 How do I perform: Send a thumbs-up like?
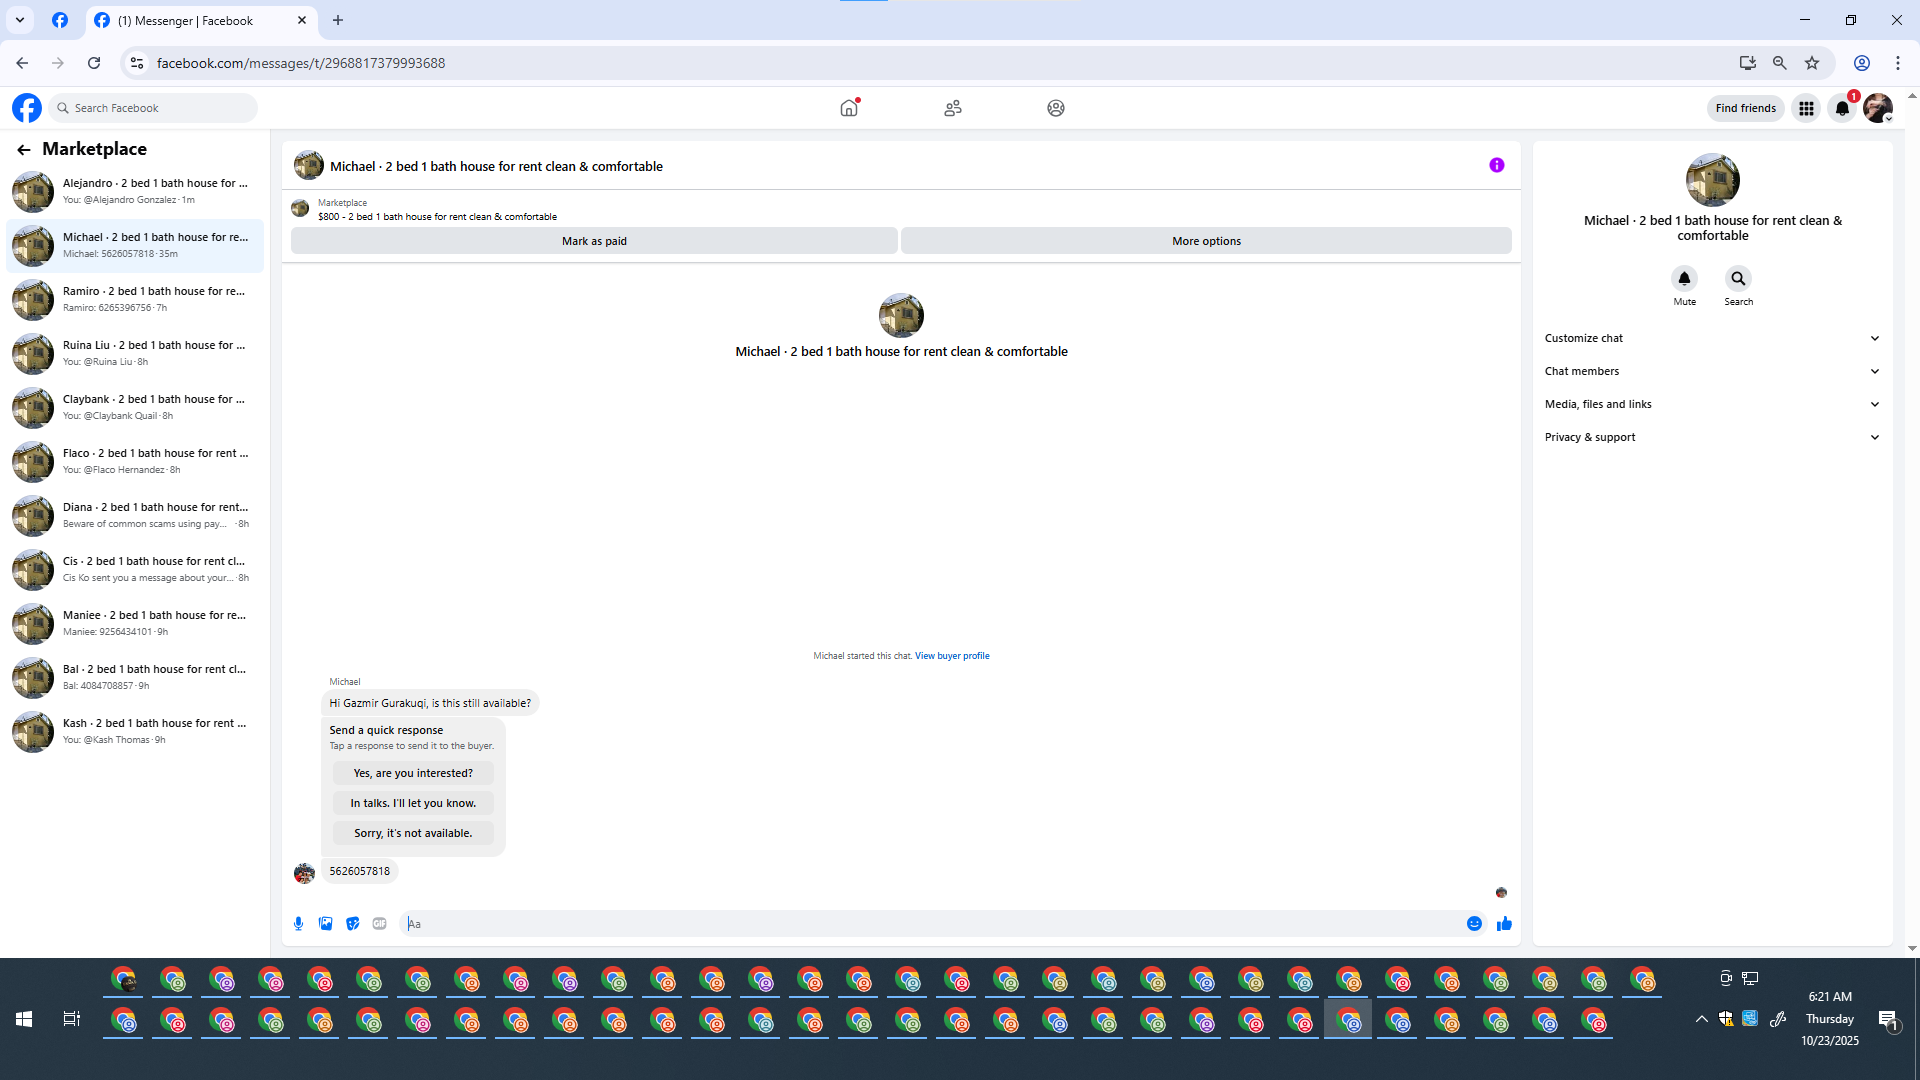[1504, 924]
